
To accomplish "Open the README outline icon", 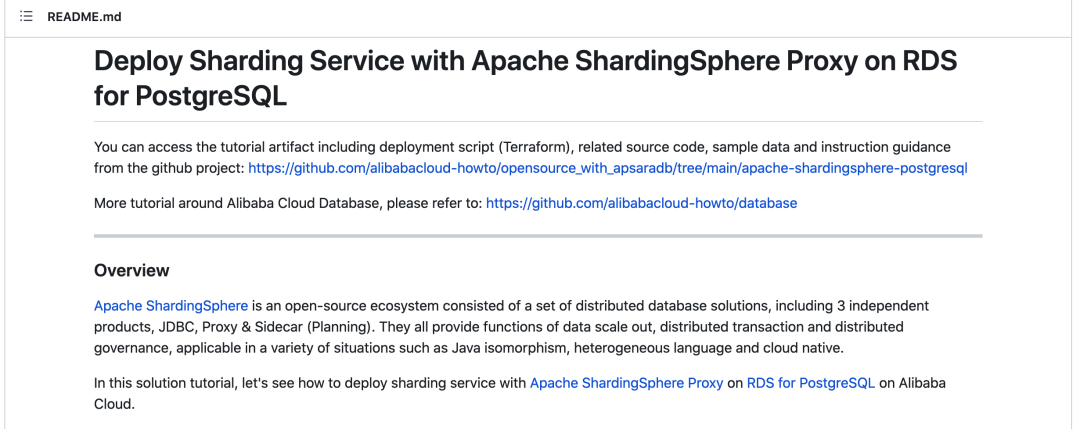I will (x=26, y=17).
